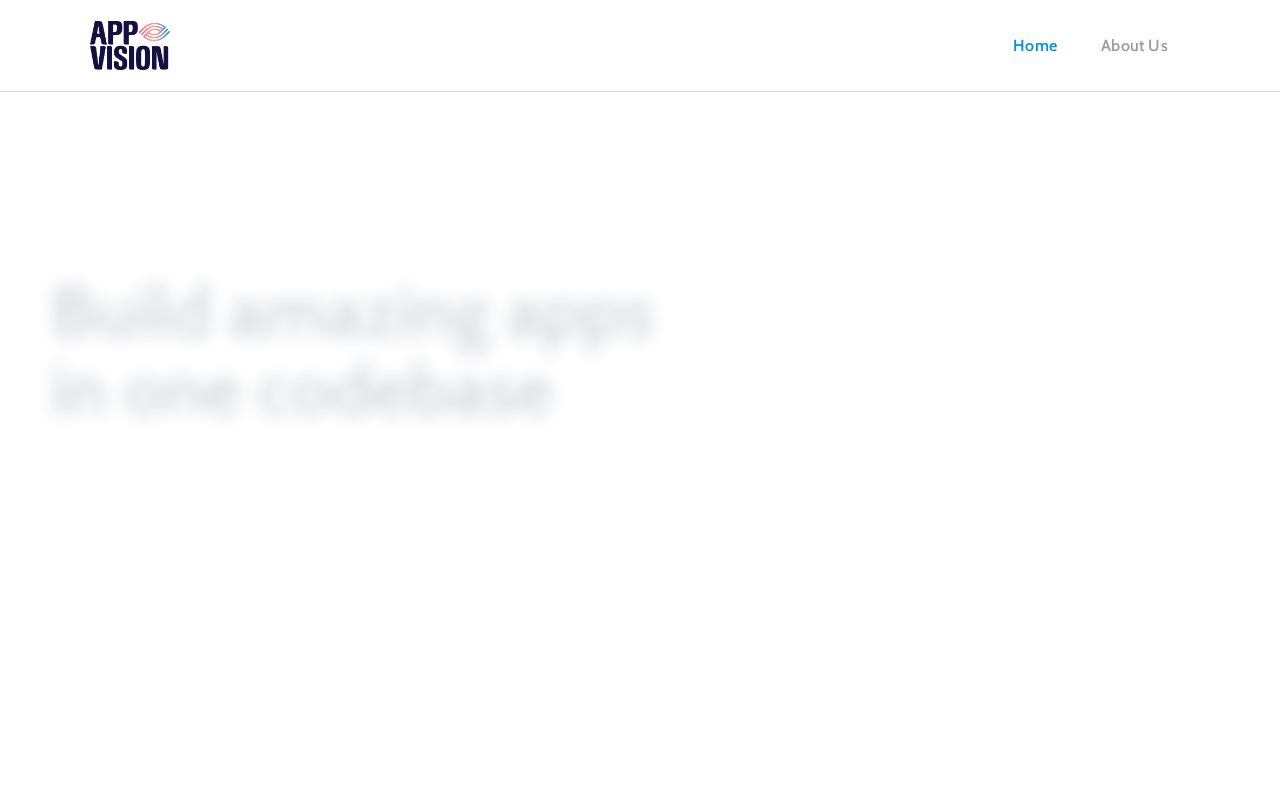Image resolution: width=1280 pixels, height=800 pixels.
Task: Click the 'in one codebase' headline line
Action: click(x=301, y=390)
